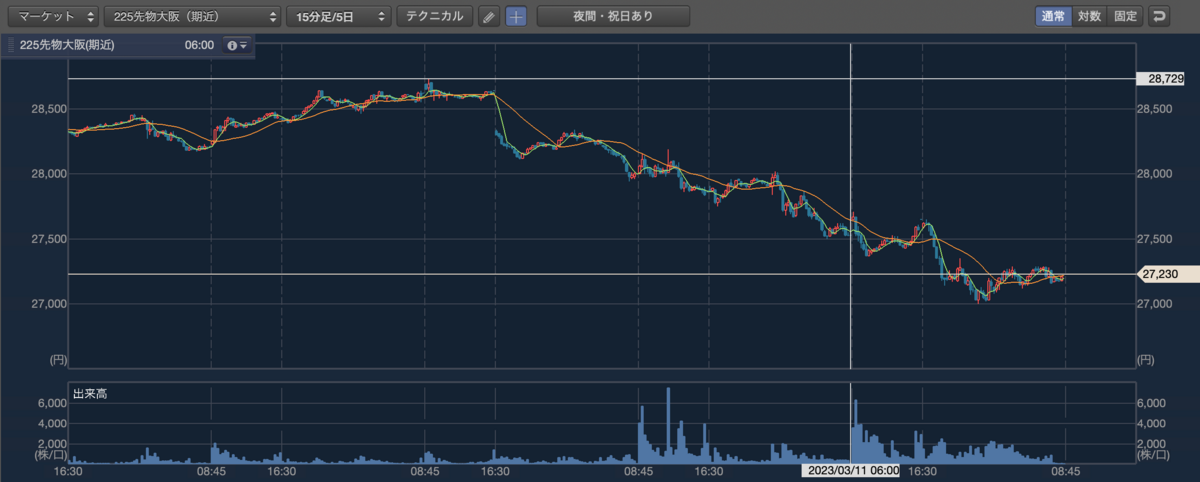
Task: Click the 夜間・祝日あり button
Action: (613, 16)
